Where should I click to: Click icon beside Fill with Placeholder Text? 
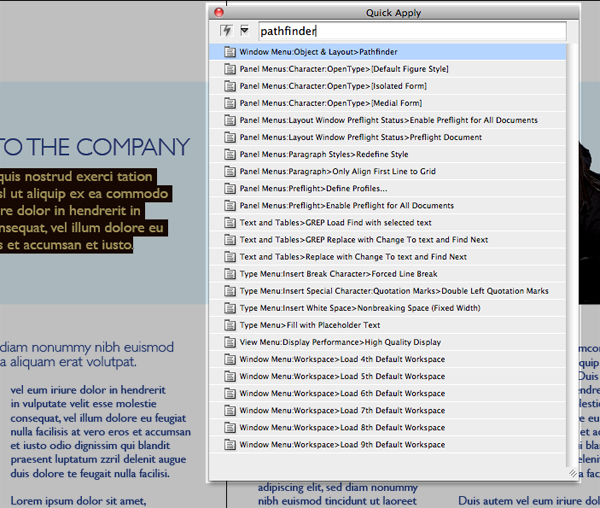click(229, 325)
